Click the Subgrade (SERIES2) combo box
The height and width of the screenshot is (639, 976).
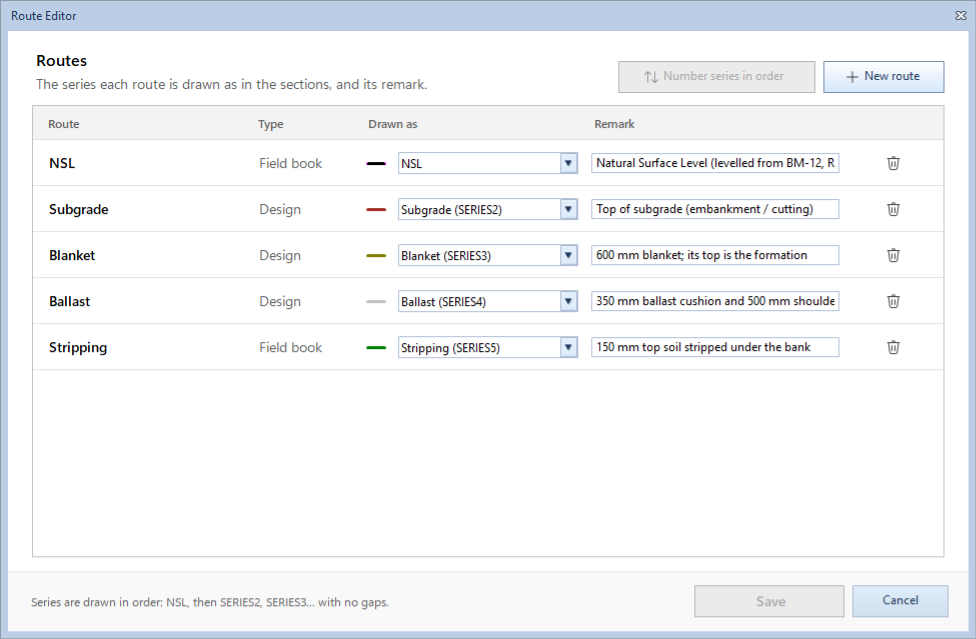[488, 209]
